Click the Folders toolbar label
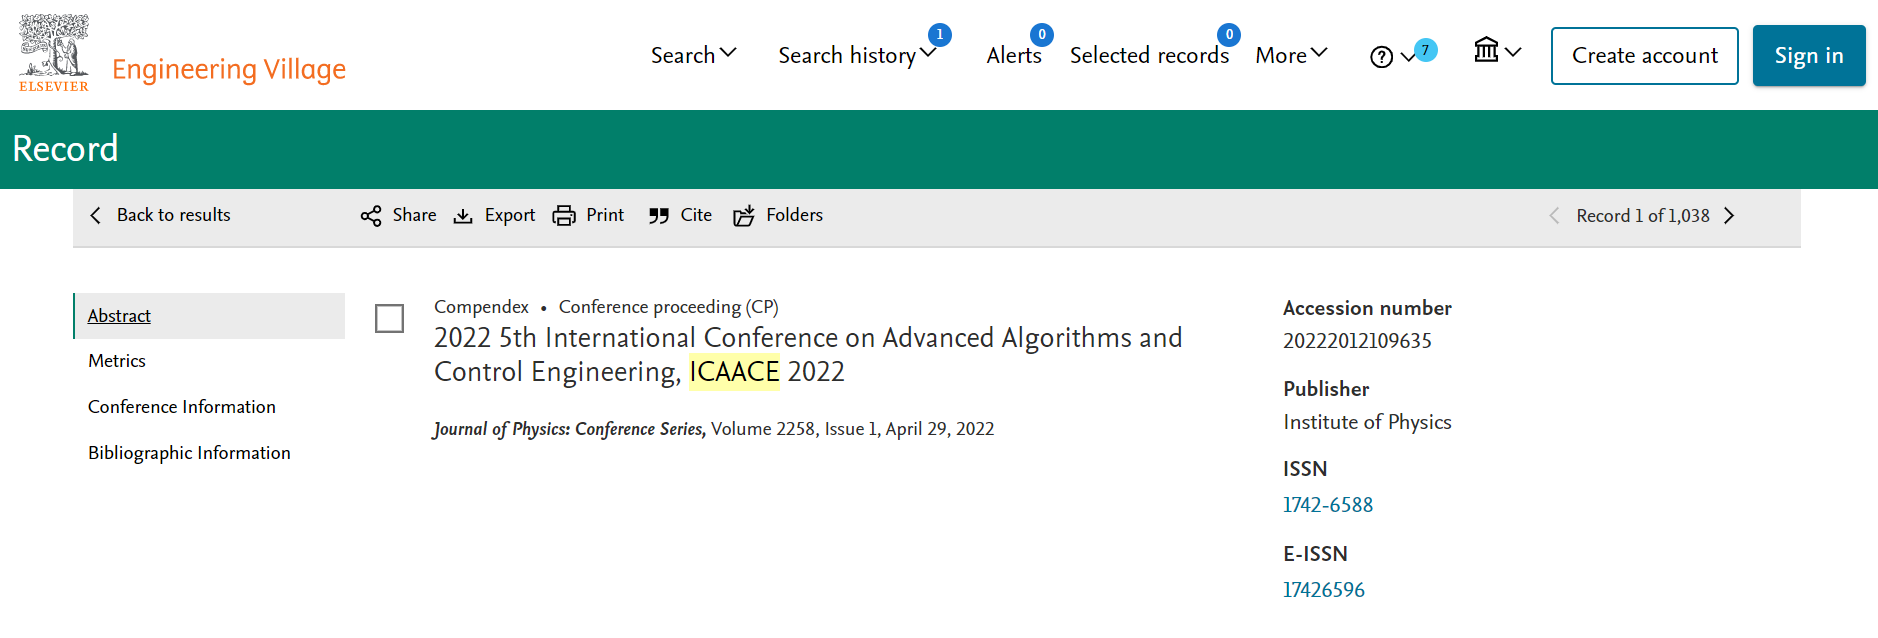 pos(795,215)
